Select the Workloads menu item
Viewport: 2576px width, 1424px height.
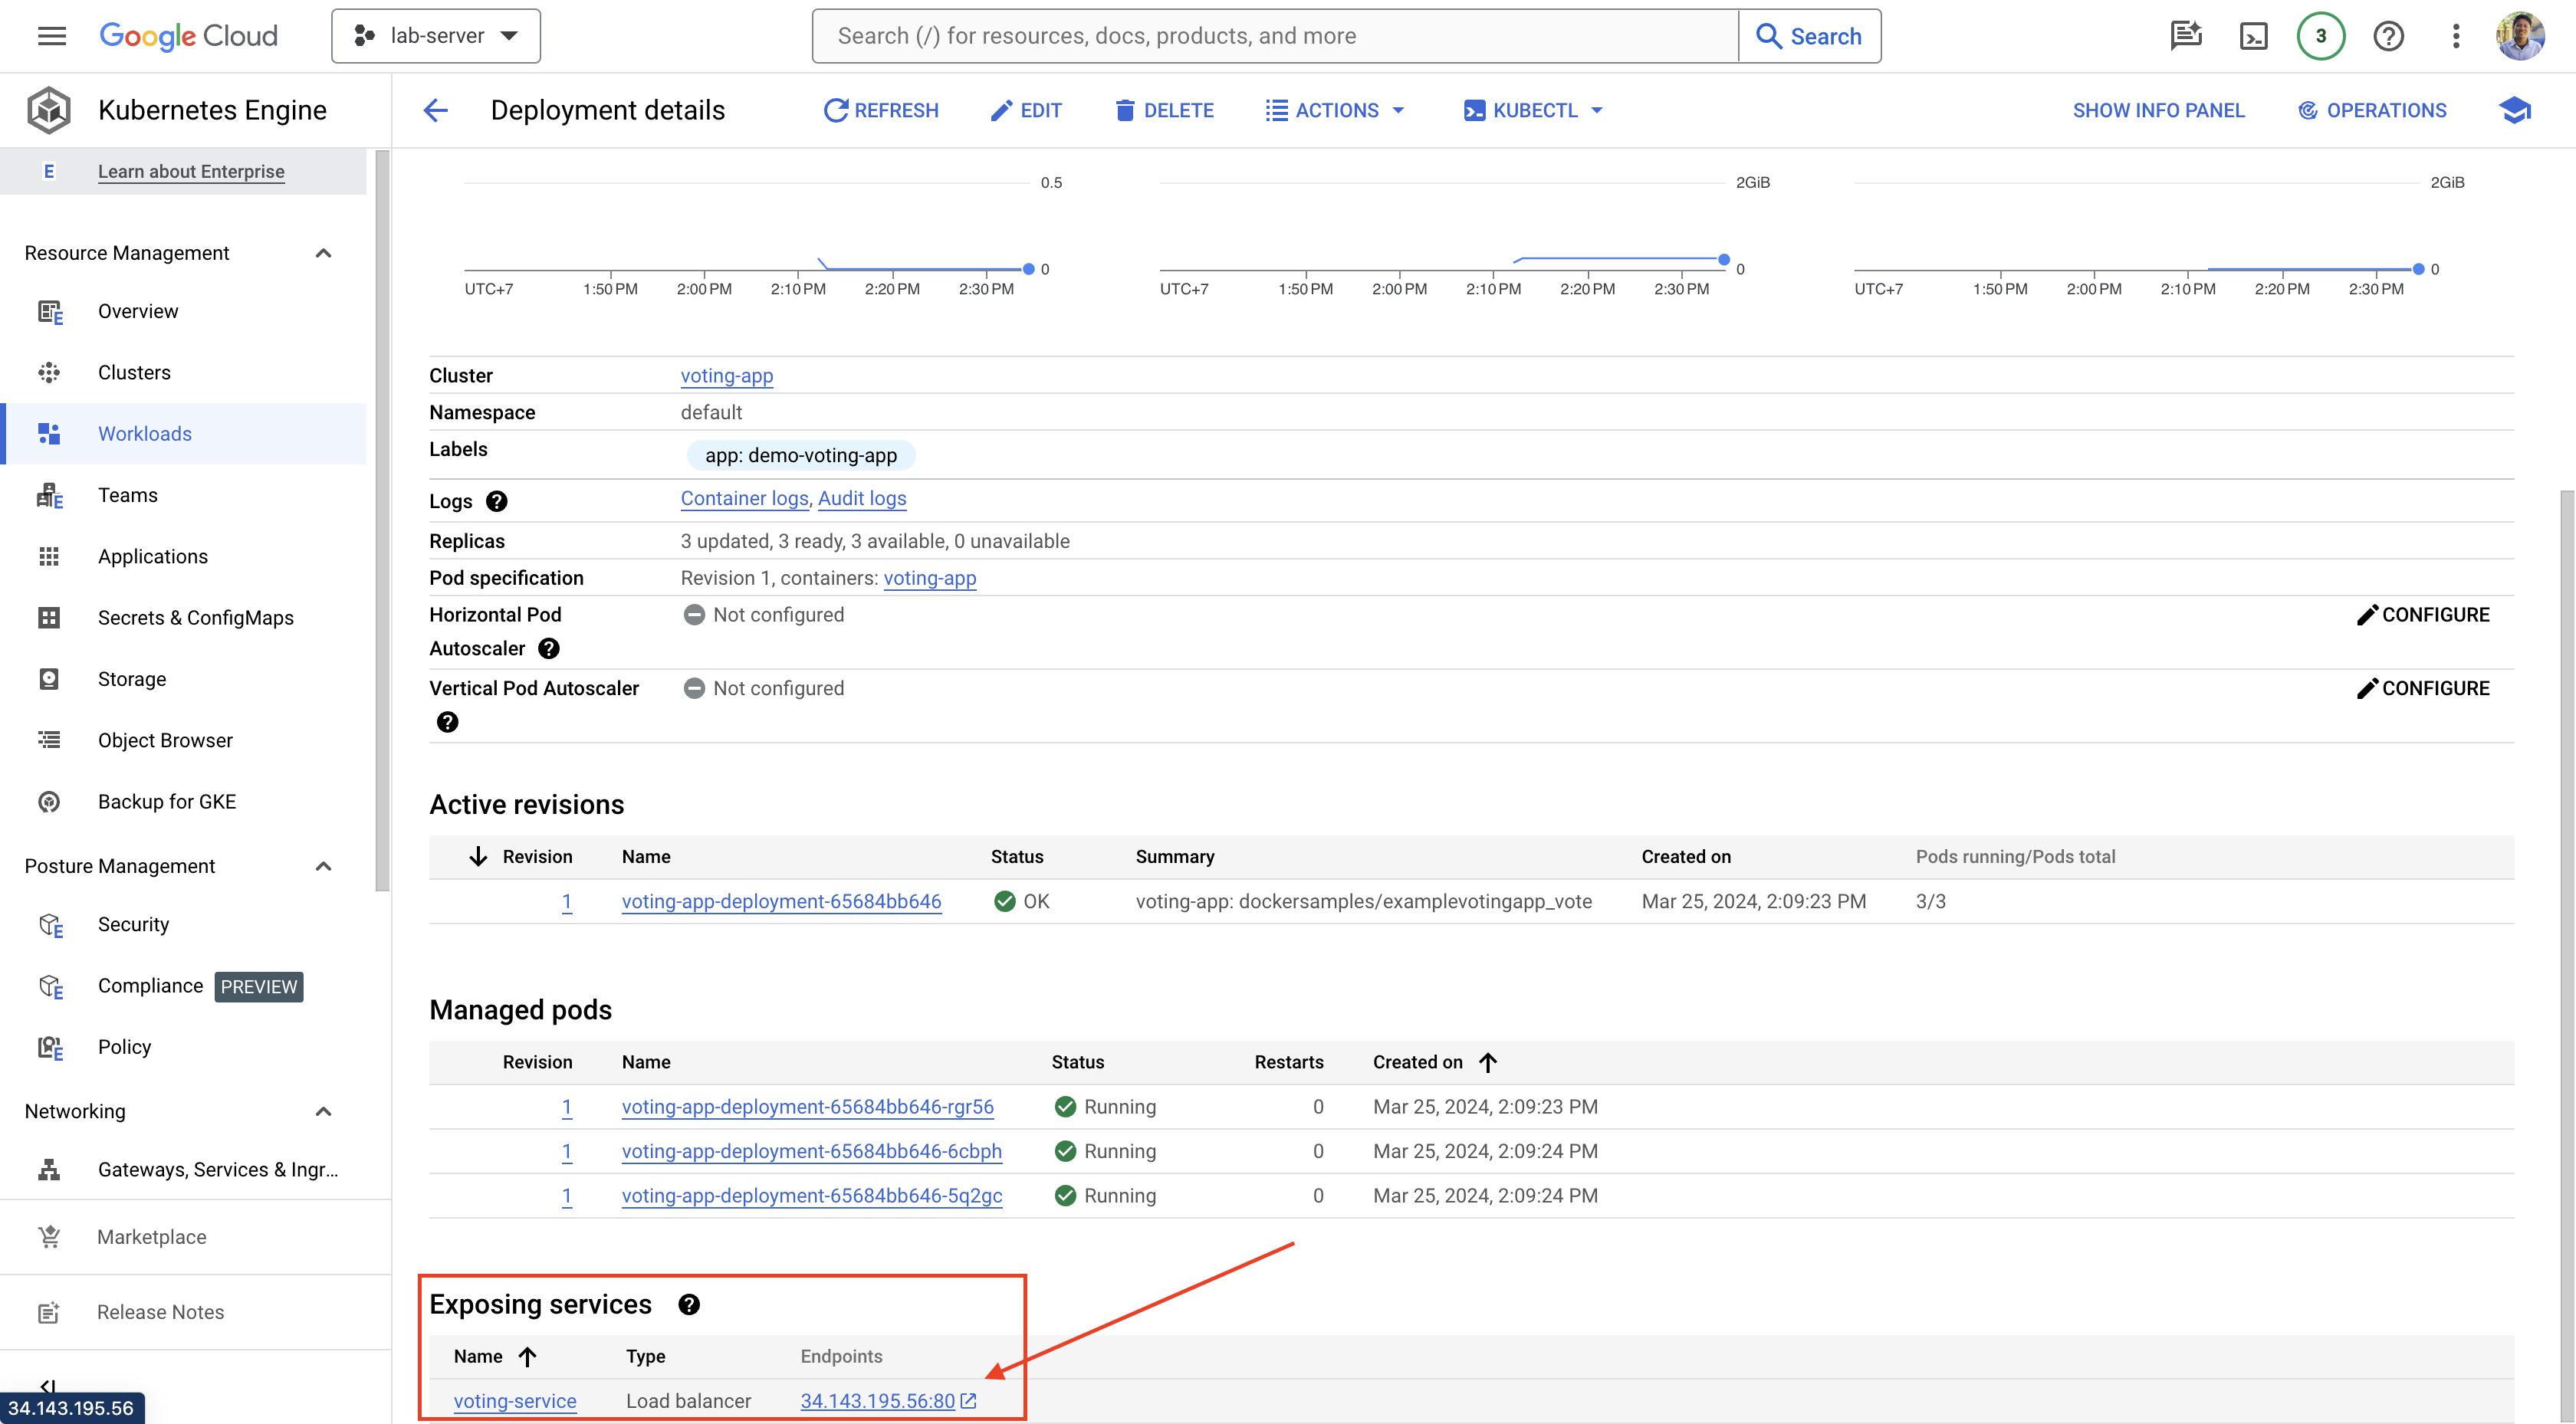144,433
